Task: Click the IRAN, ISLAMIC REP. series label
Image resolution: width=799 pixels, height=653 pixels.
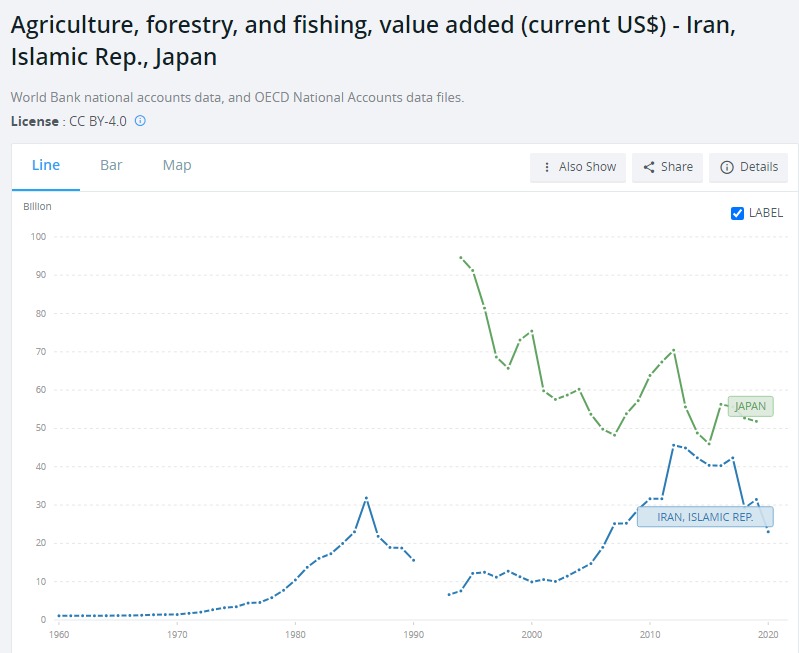Action: [705, 516]
